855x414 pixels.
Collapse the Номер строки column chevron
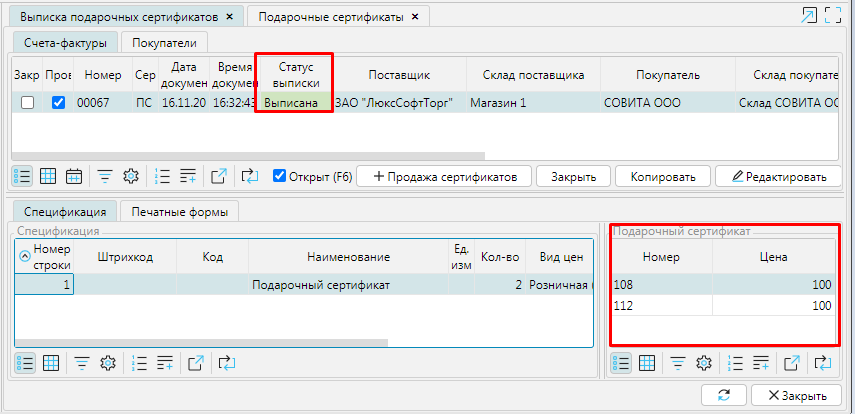click(x=24, y=255)
